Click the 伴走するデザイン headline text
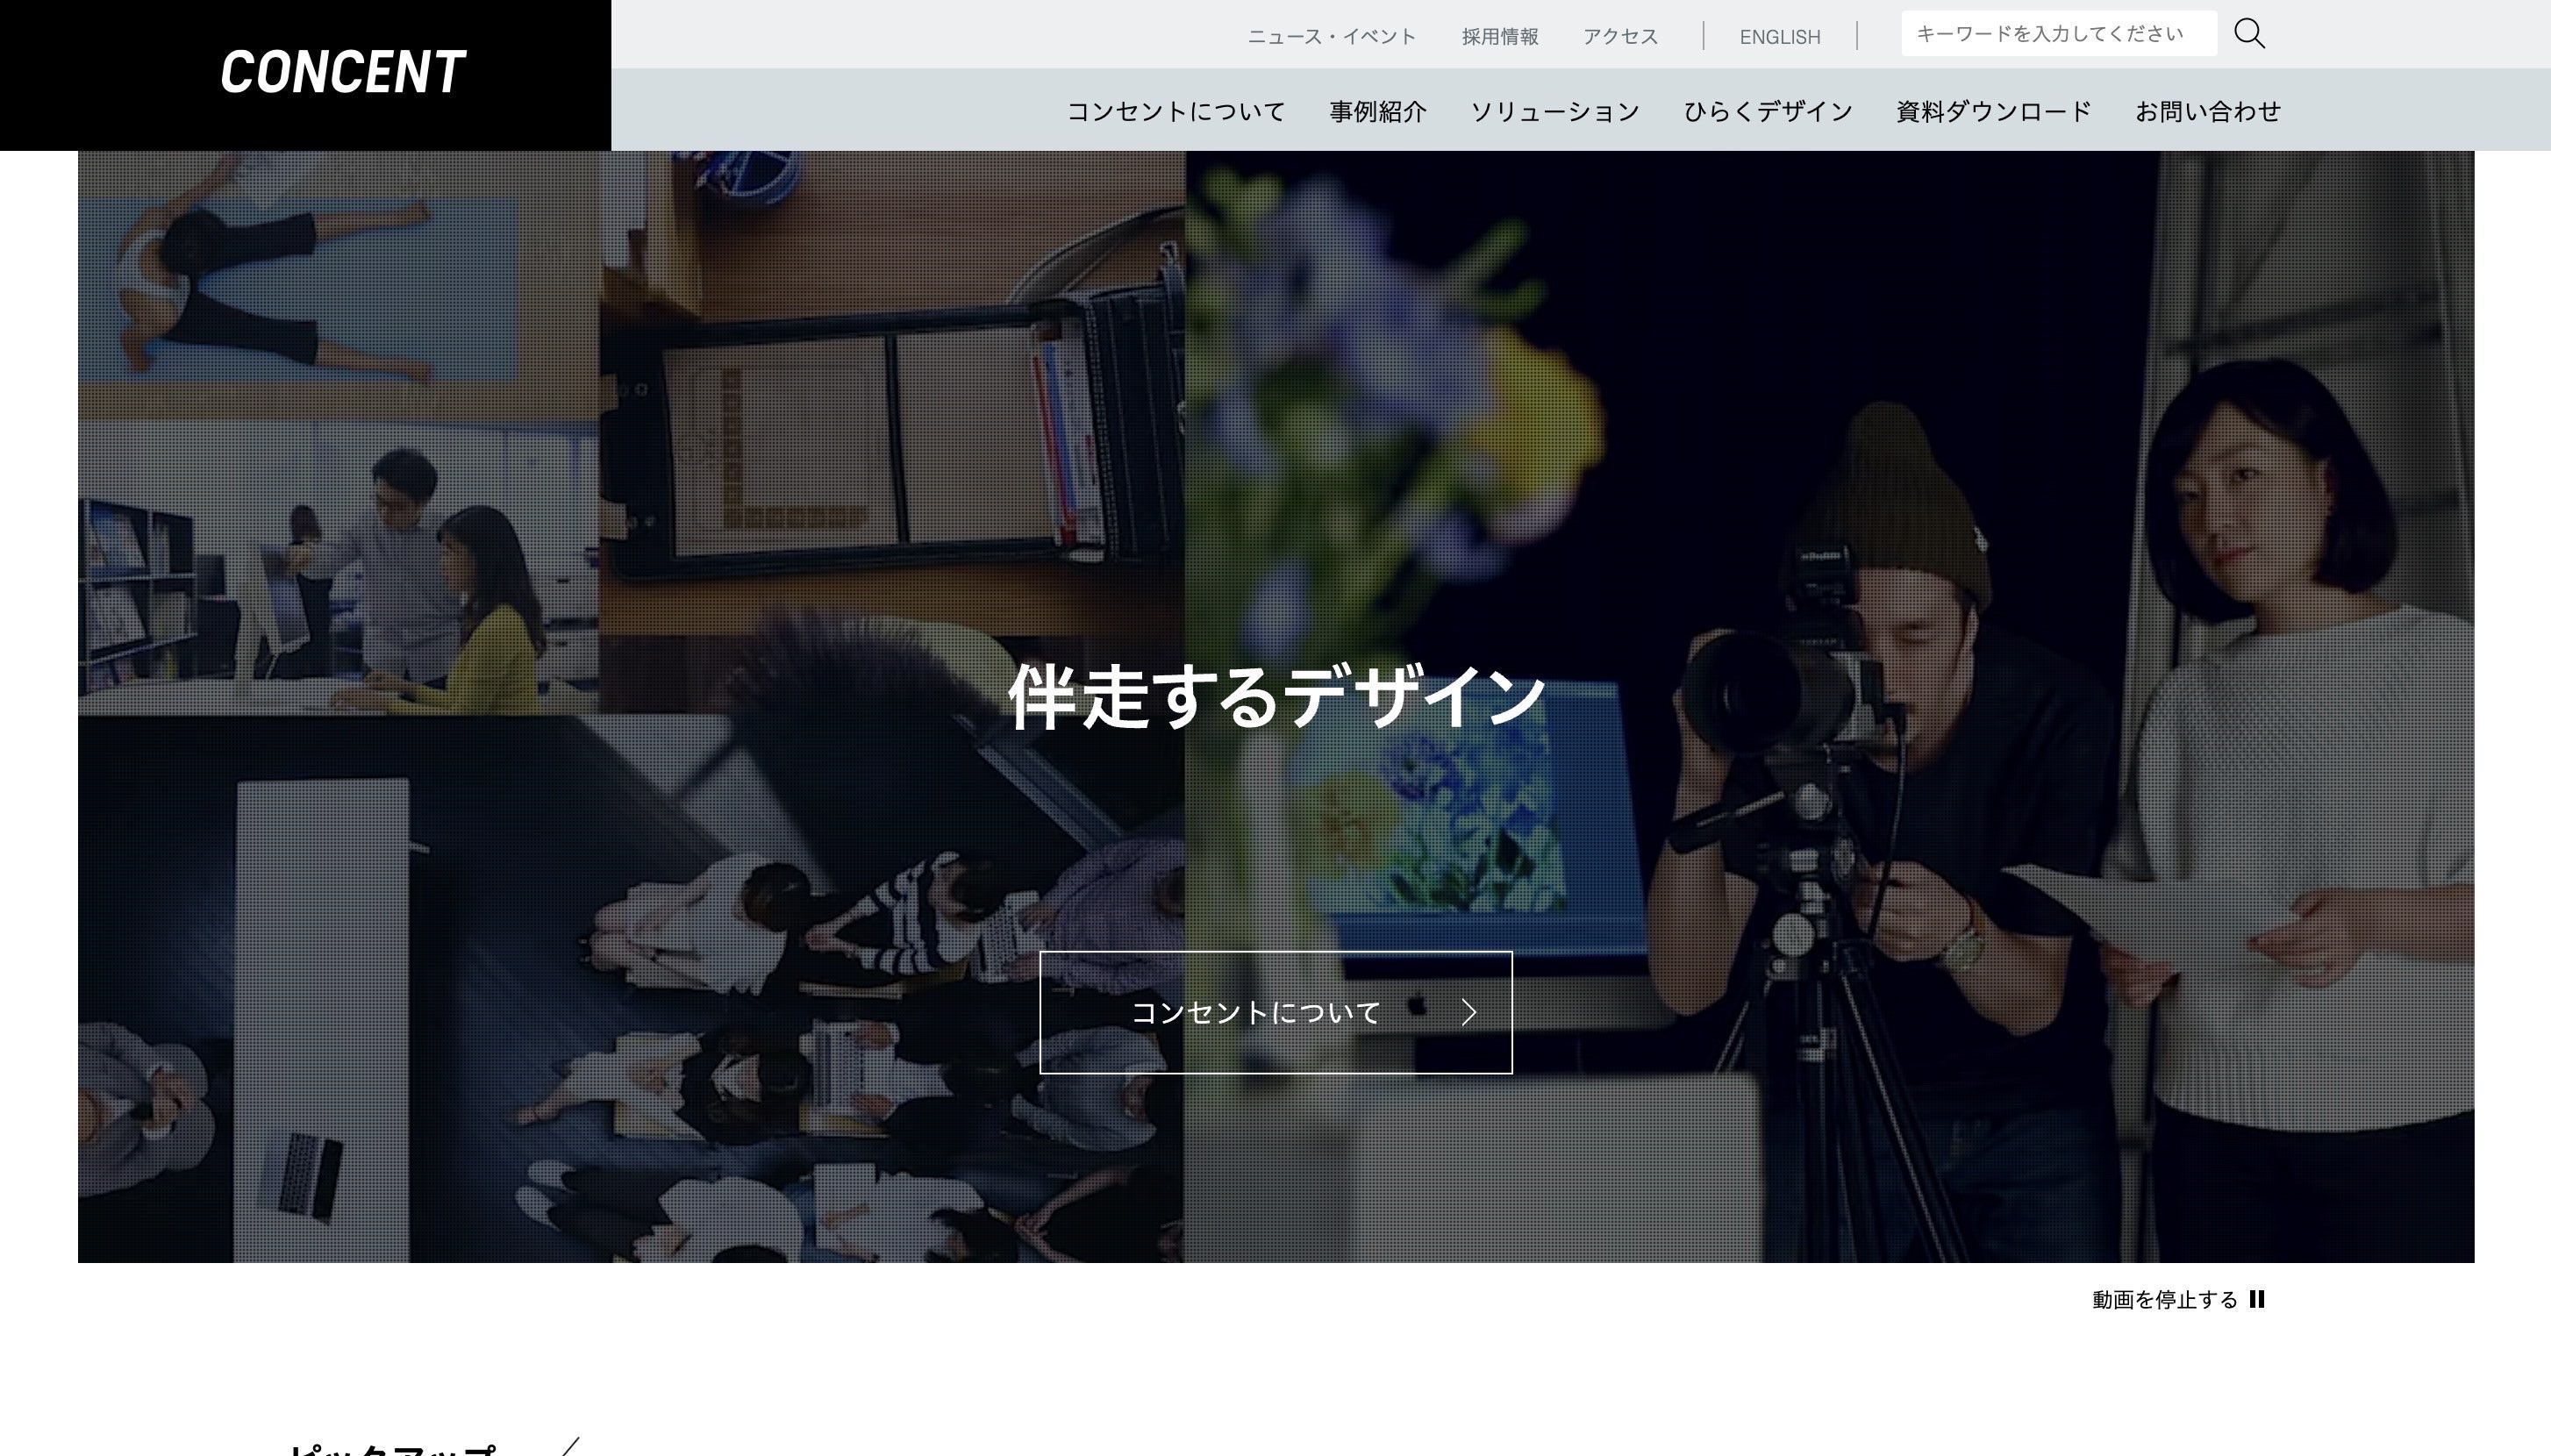This screenshot has width=2551, height=1456. click(1276, 697)
